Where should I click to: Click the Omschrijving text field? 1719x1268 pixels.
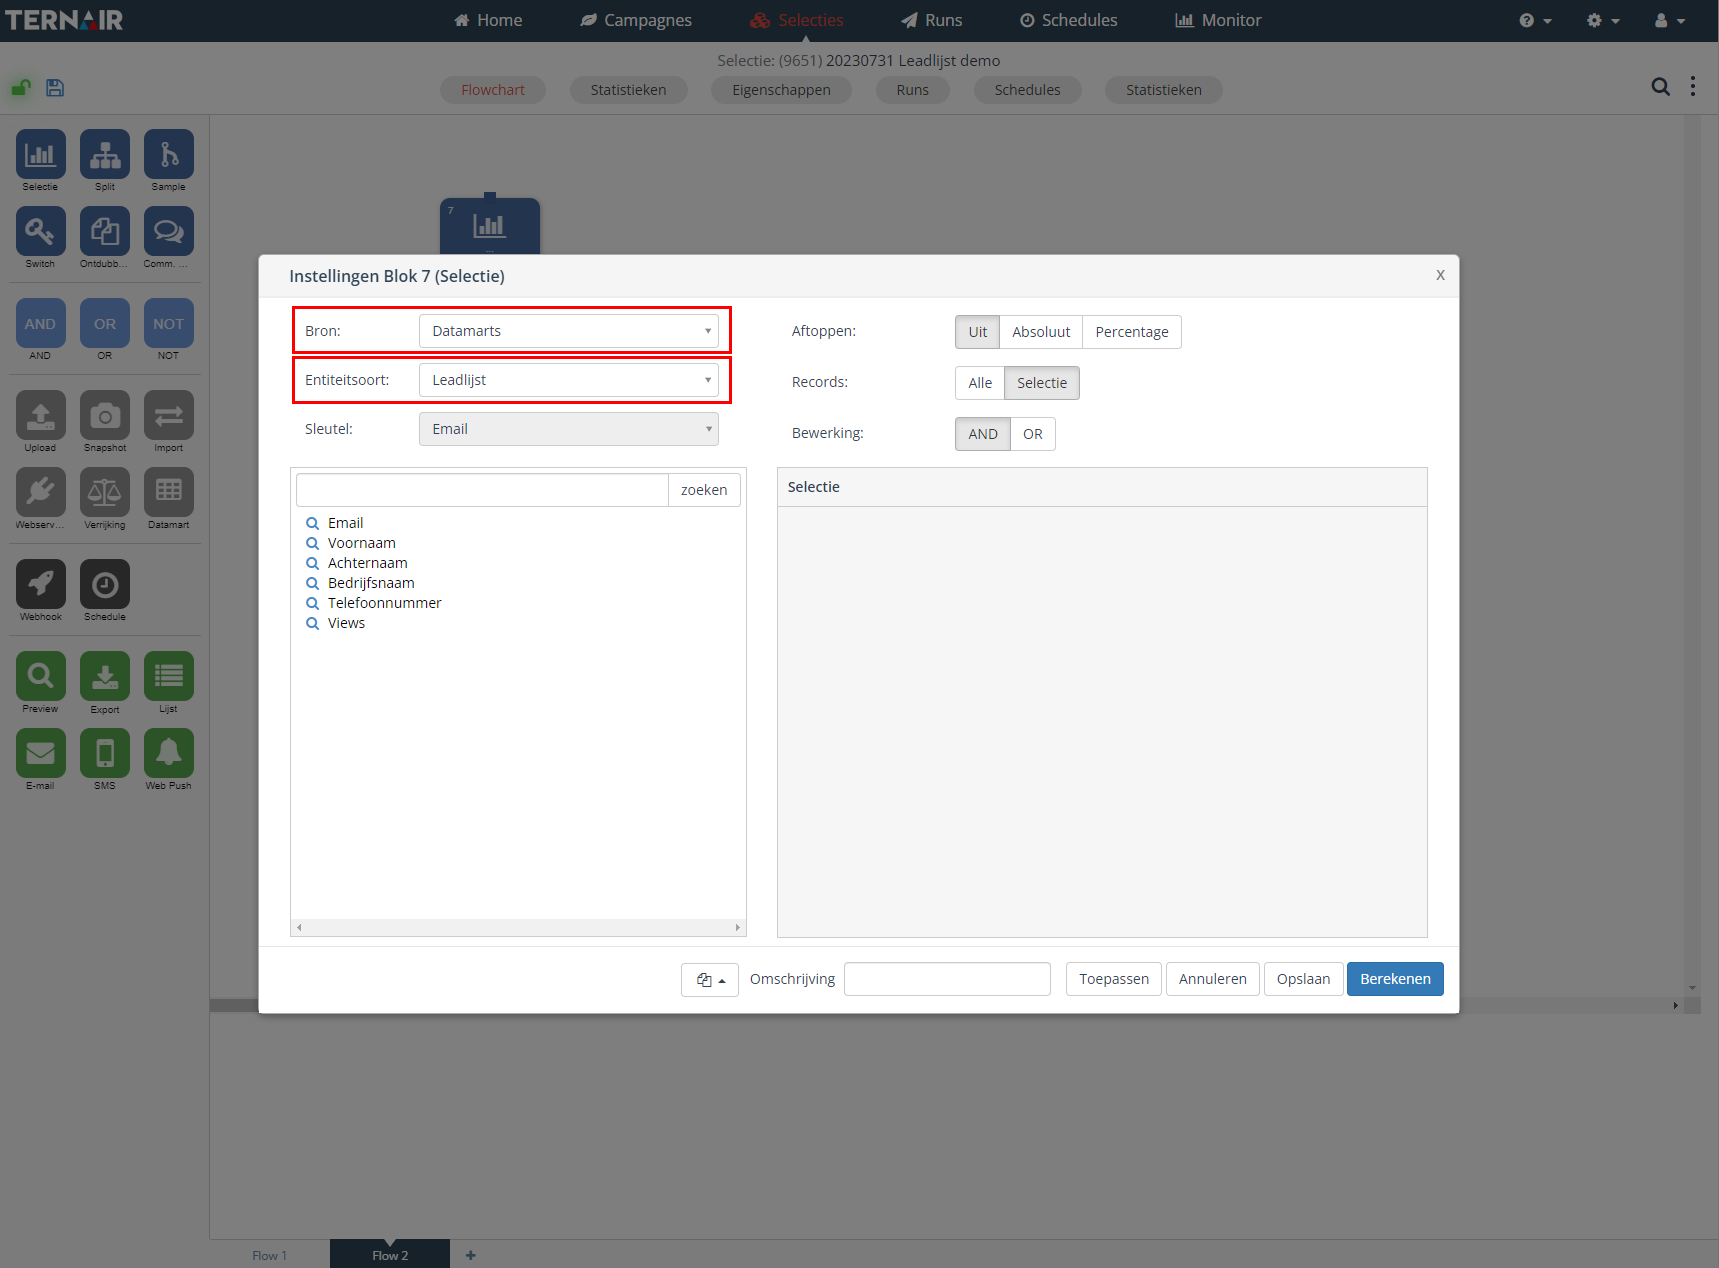coord(947,979)
